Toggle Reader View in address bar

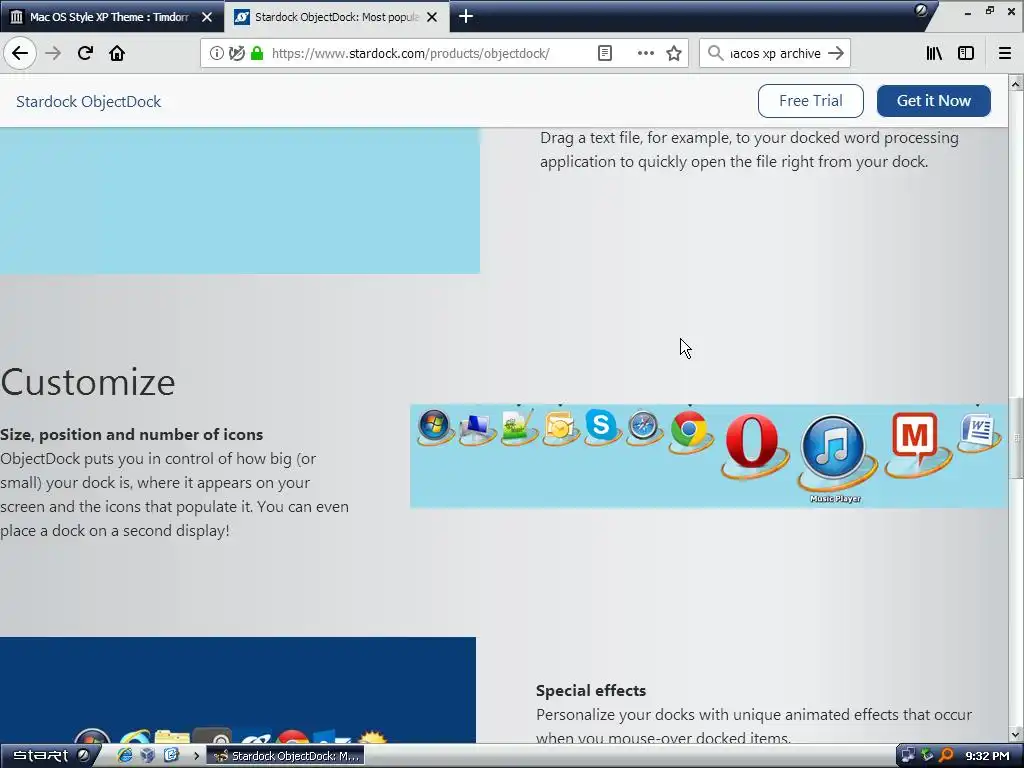point(605,53)
